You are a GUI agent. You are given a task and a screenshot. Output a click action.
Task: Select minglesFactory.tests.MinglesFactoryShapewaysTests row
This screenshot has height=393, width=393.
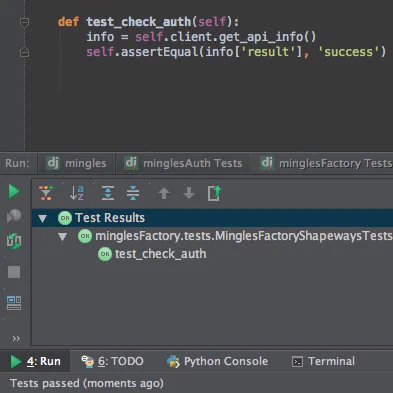[x=212, y=236]
